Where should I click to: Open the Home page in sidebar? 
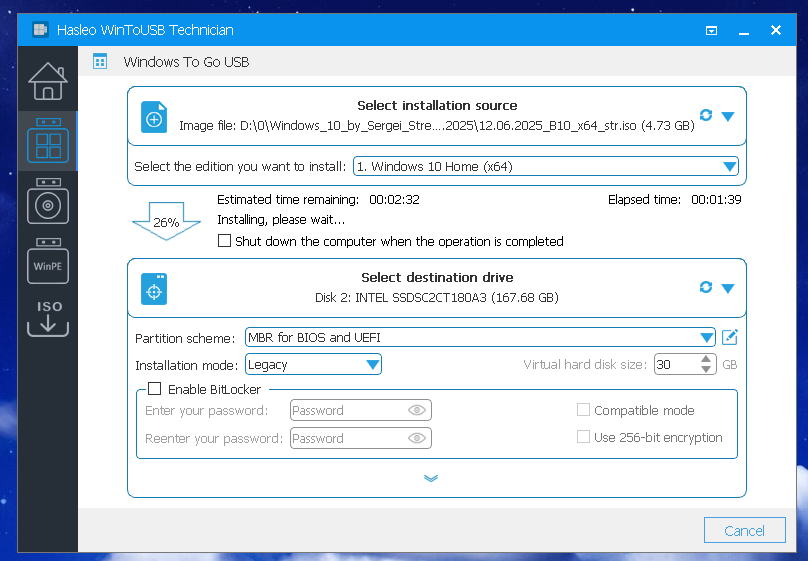47,81
